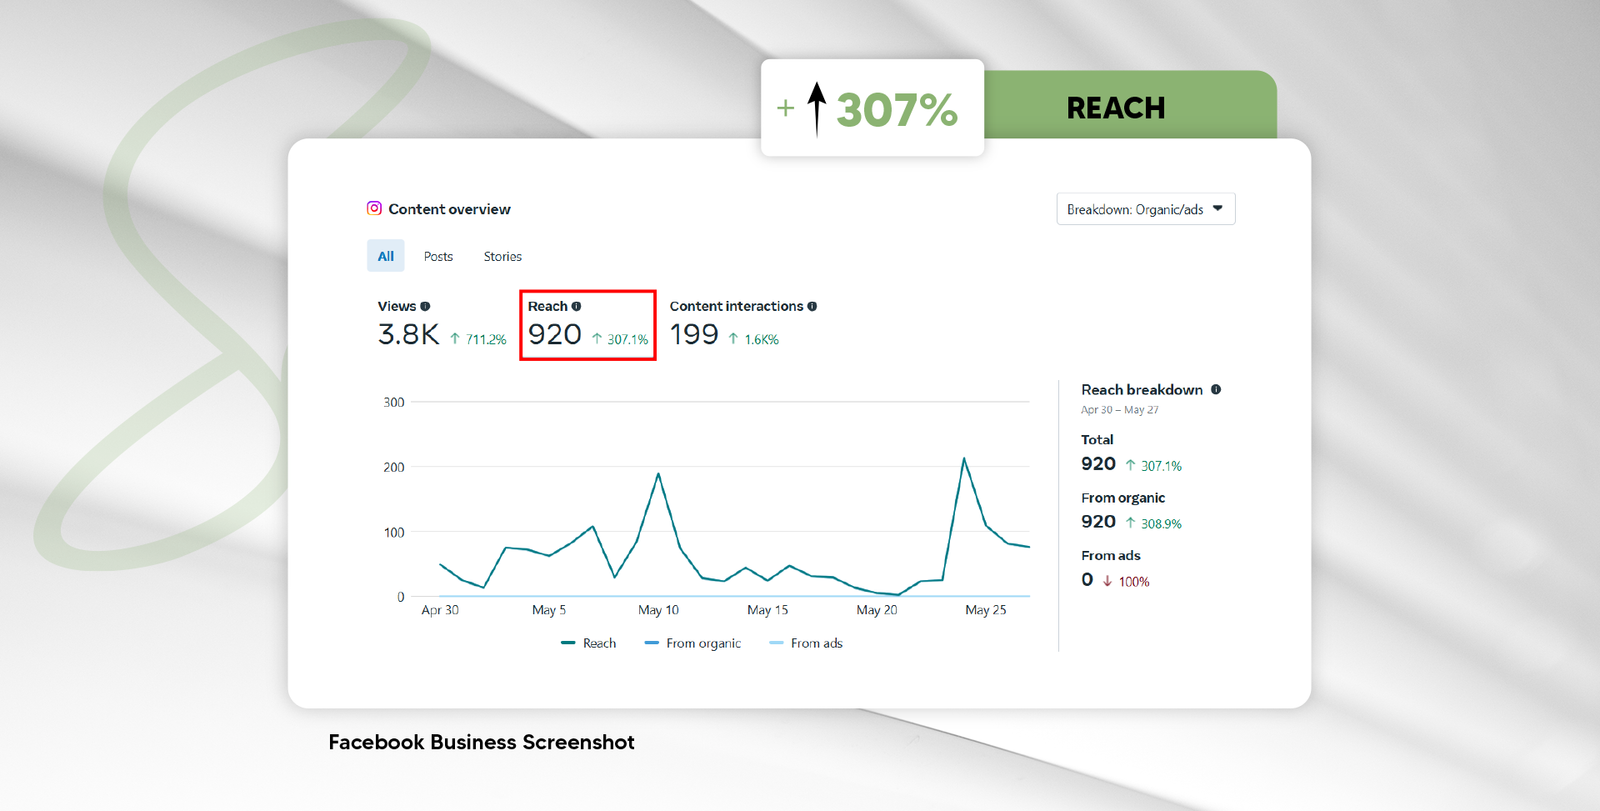Select the Posts tab
The width and height of the screenshot is (1600, 811).
coord(438,256)
